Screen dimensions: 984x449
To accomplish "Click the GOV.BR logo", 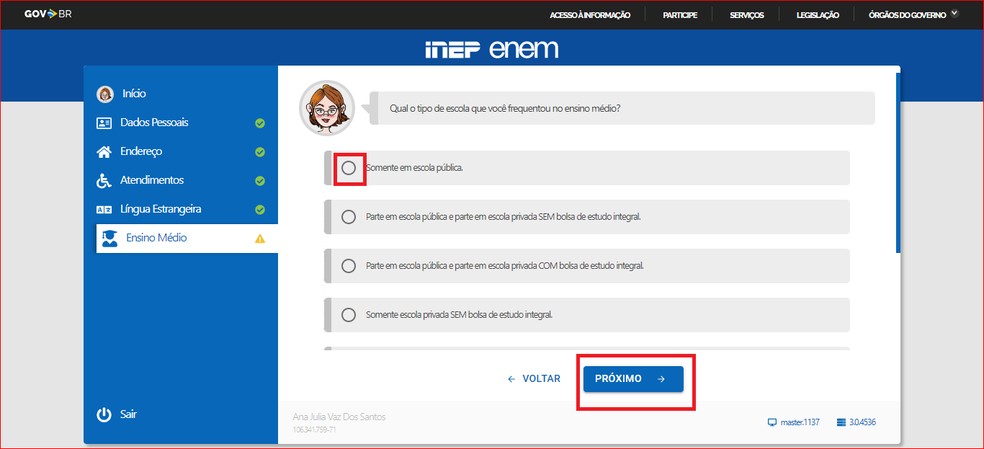I will click(x=48, y=14).
